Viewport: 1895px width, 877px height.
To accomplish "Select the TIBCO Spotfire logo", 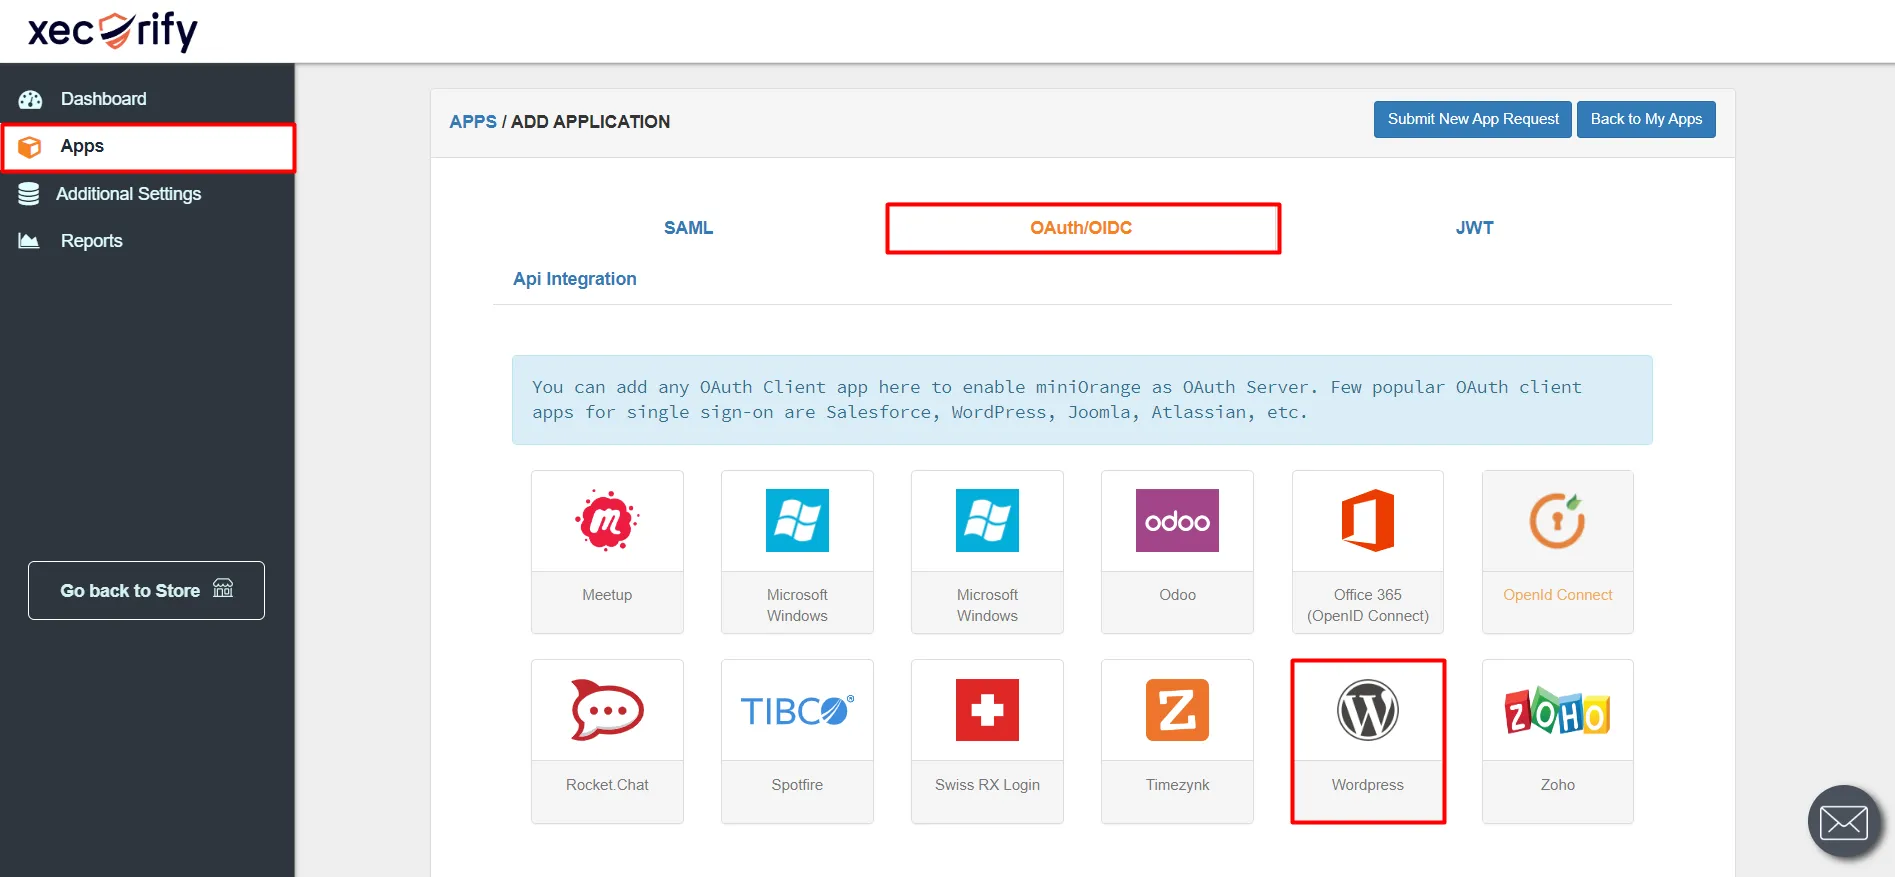I will [797, 710].
